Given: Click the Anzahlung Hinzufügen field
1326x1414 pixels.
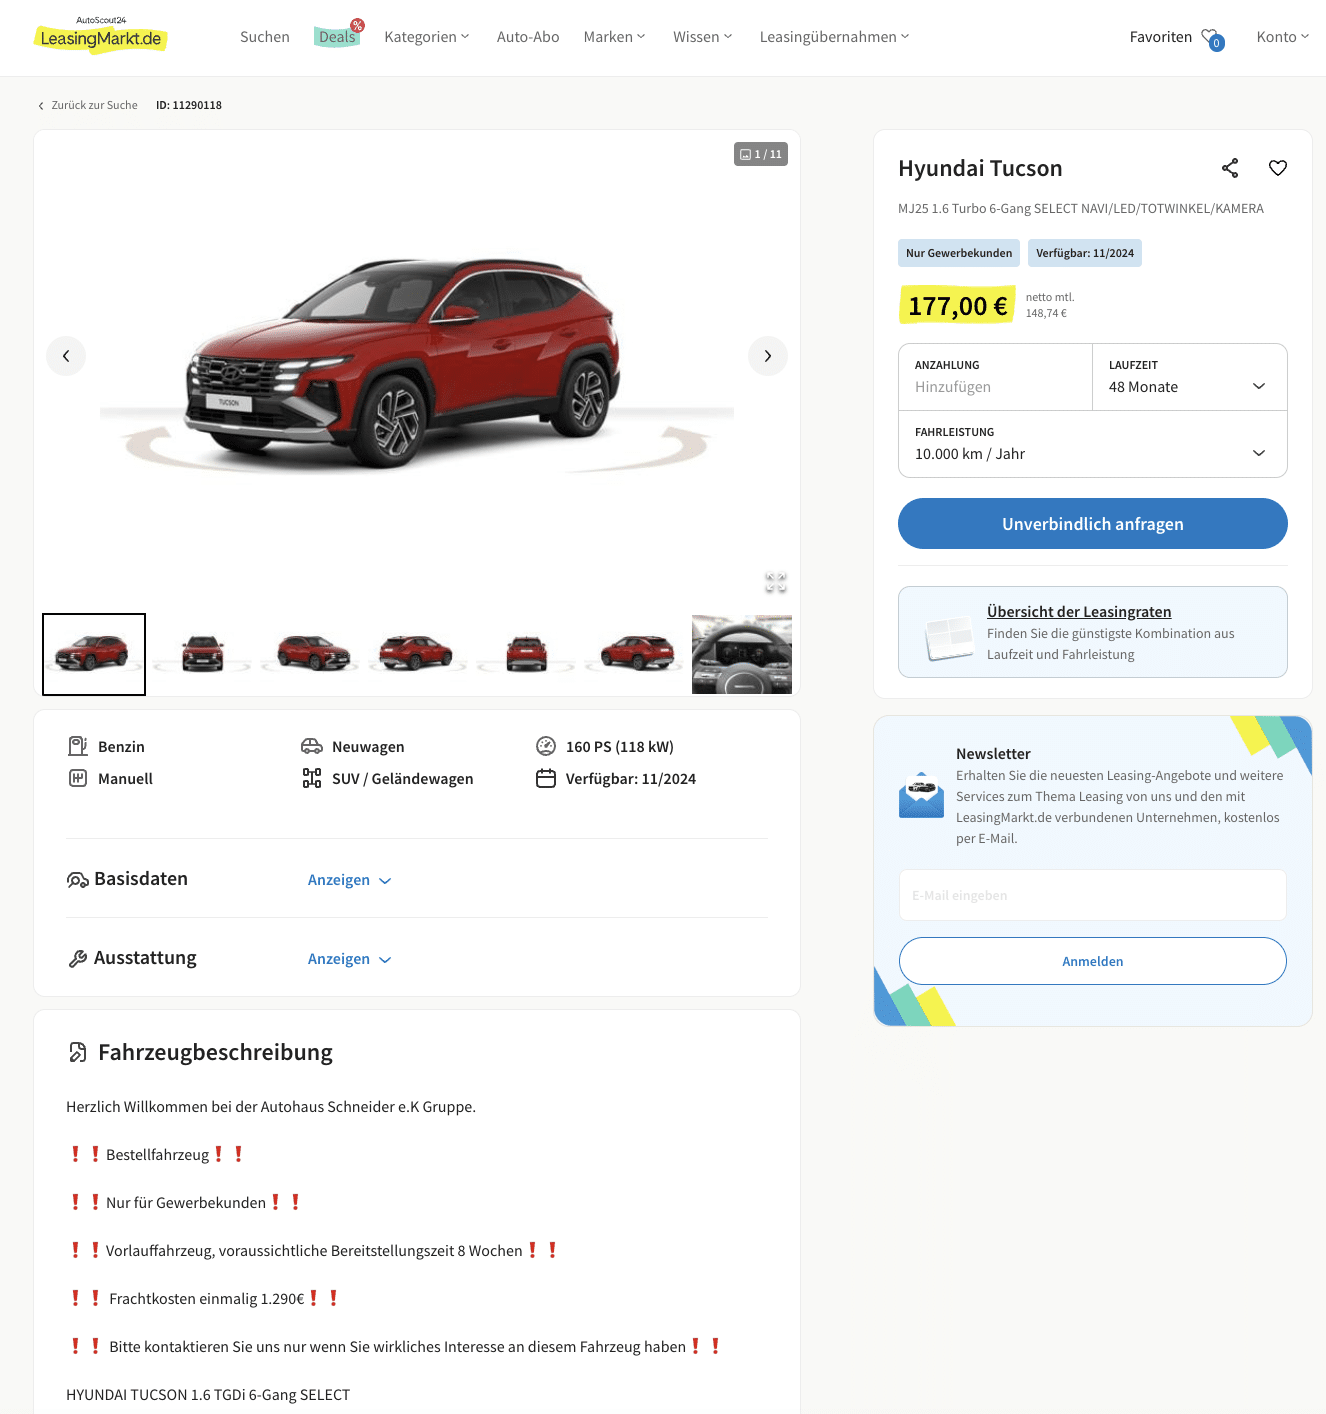Looking at the screenshot, I should click(x=996, y=377).
